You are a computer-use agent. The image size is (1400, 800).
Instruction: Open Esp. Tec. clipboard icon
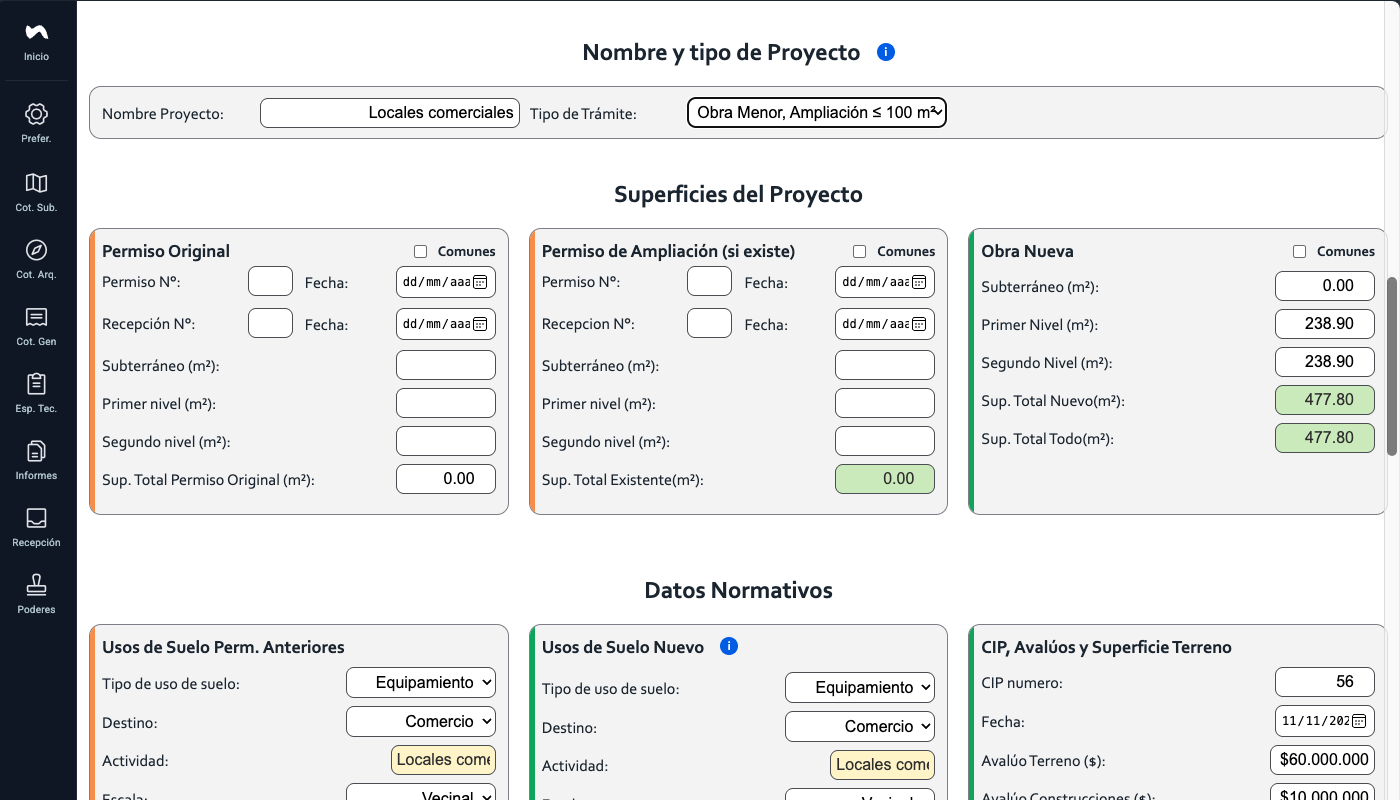point(36,384)
